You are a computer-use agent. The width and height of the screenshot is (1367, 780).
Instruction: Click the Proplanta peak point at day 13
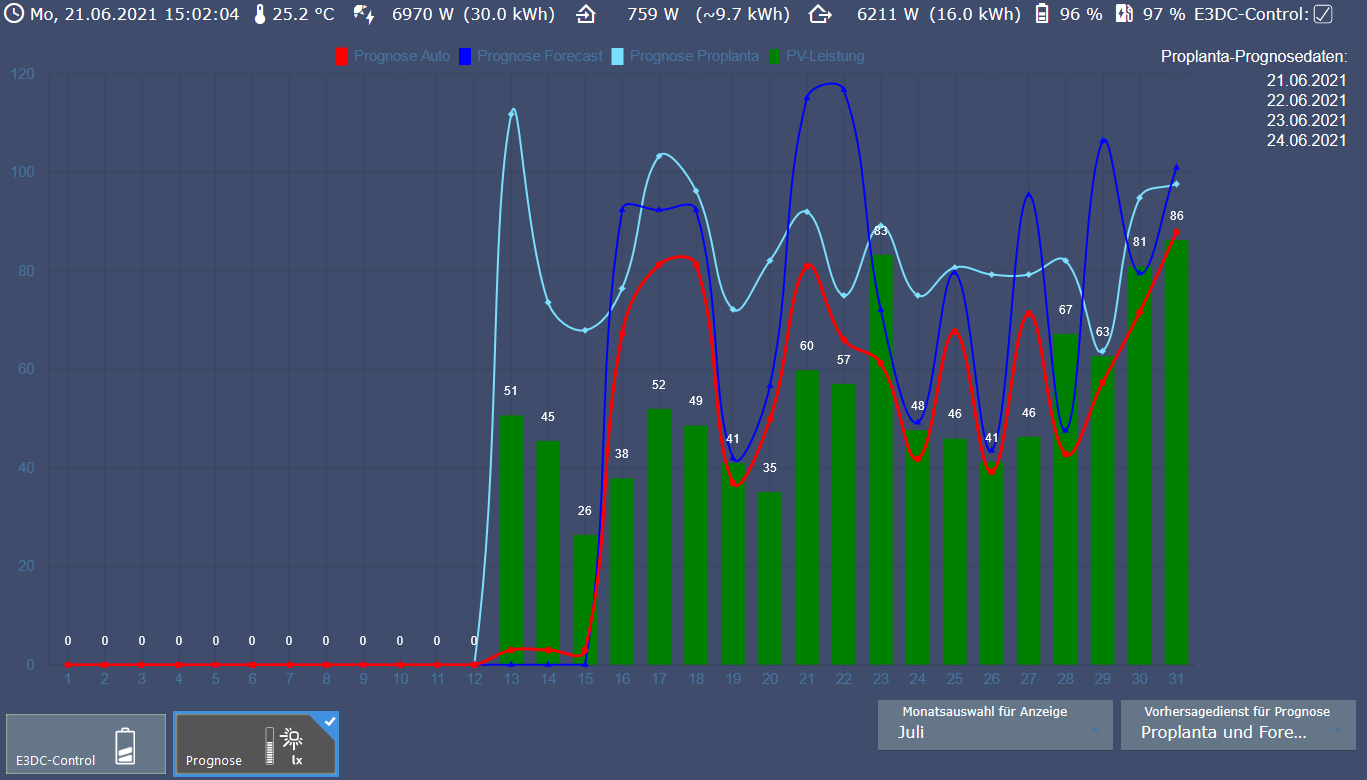(511, 113)
